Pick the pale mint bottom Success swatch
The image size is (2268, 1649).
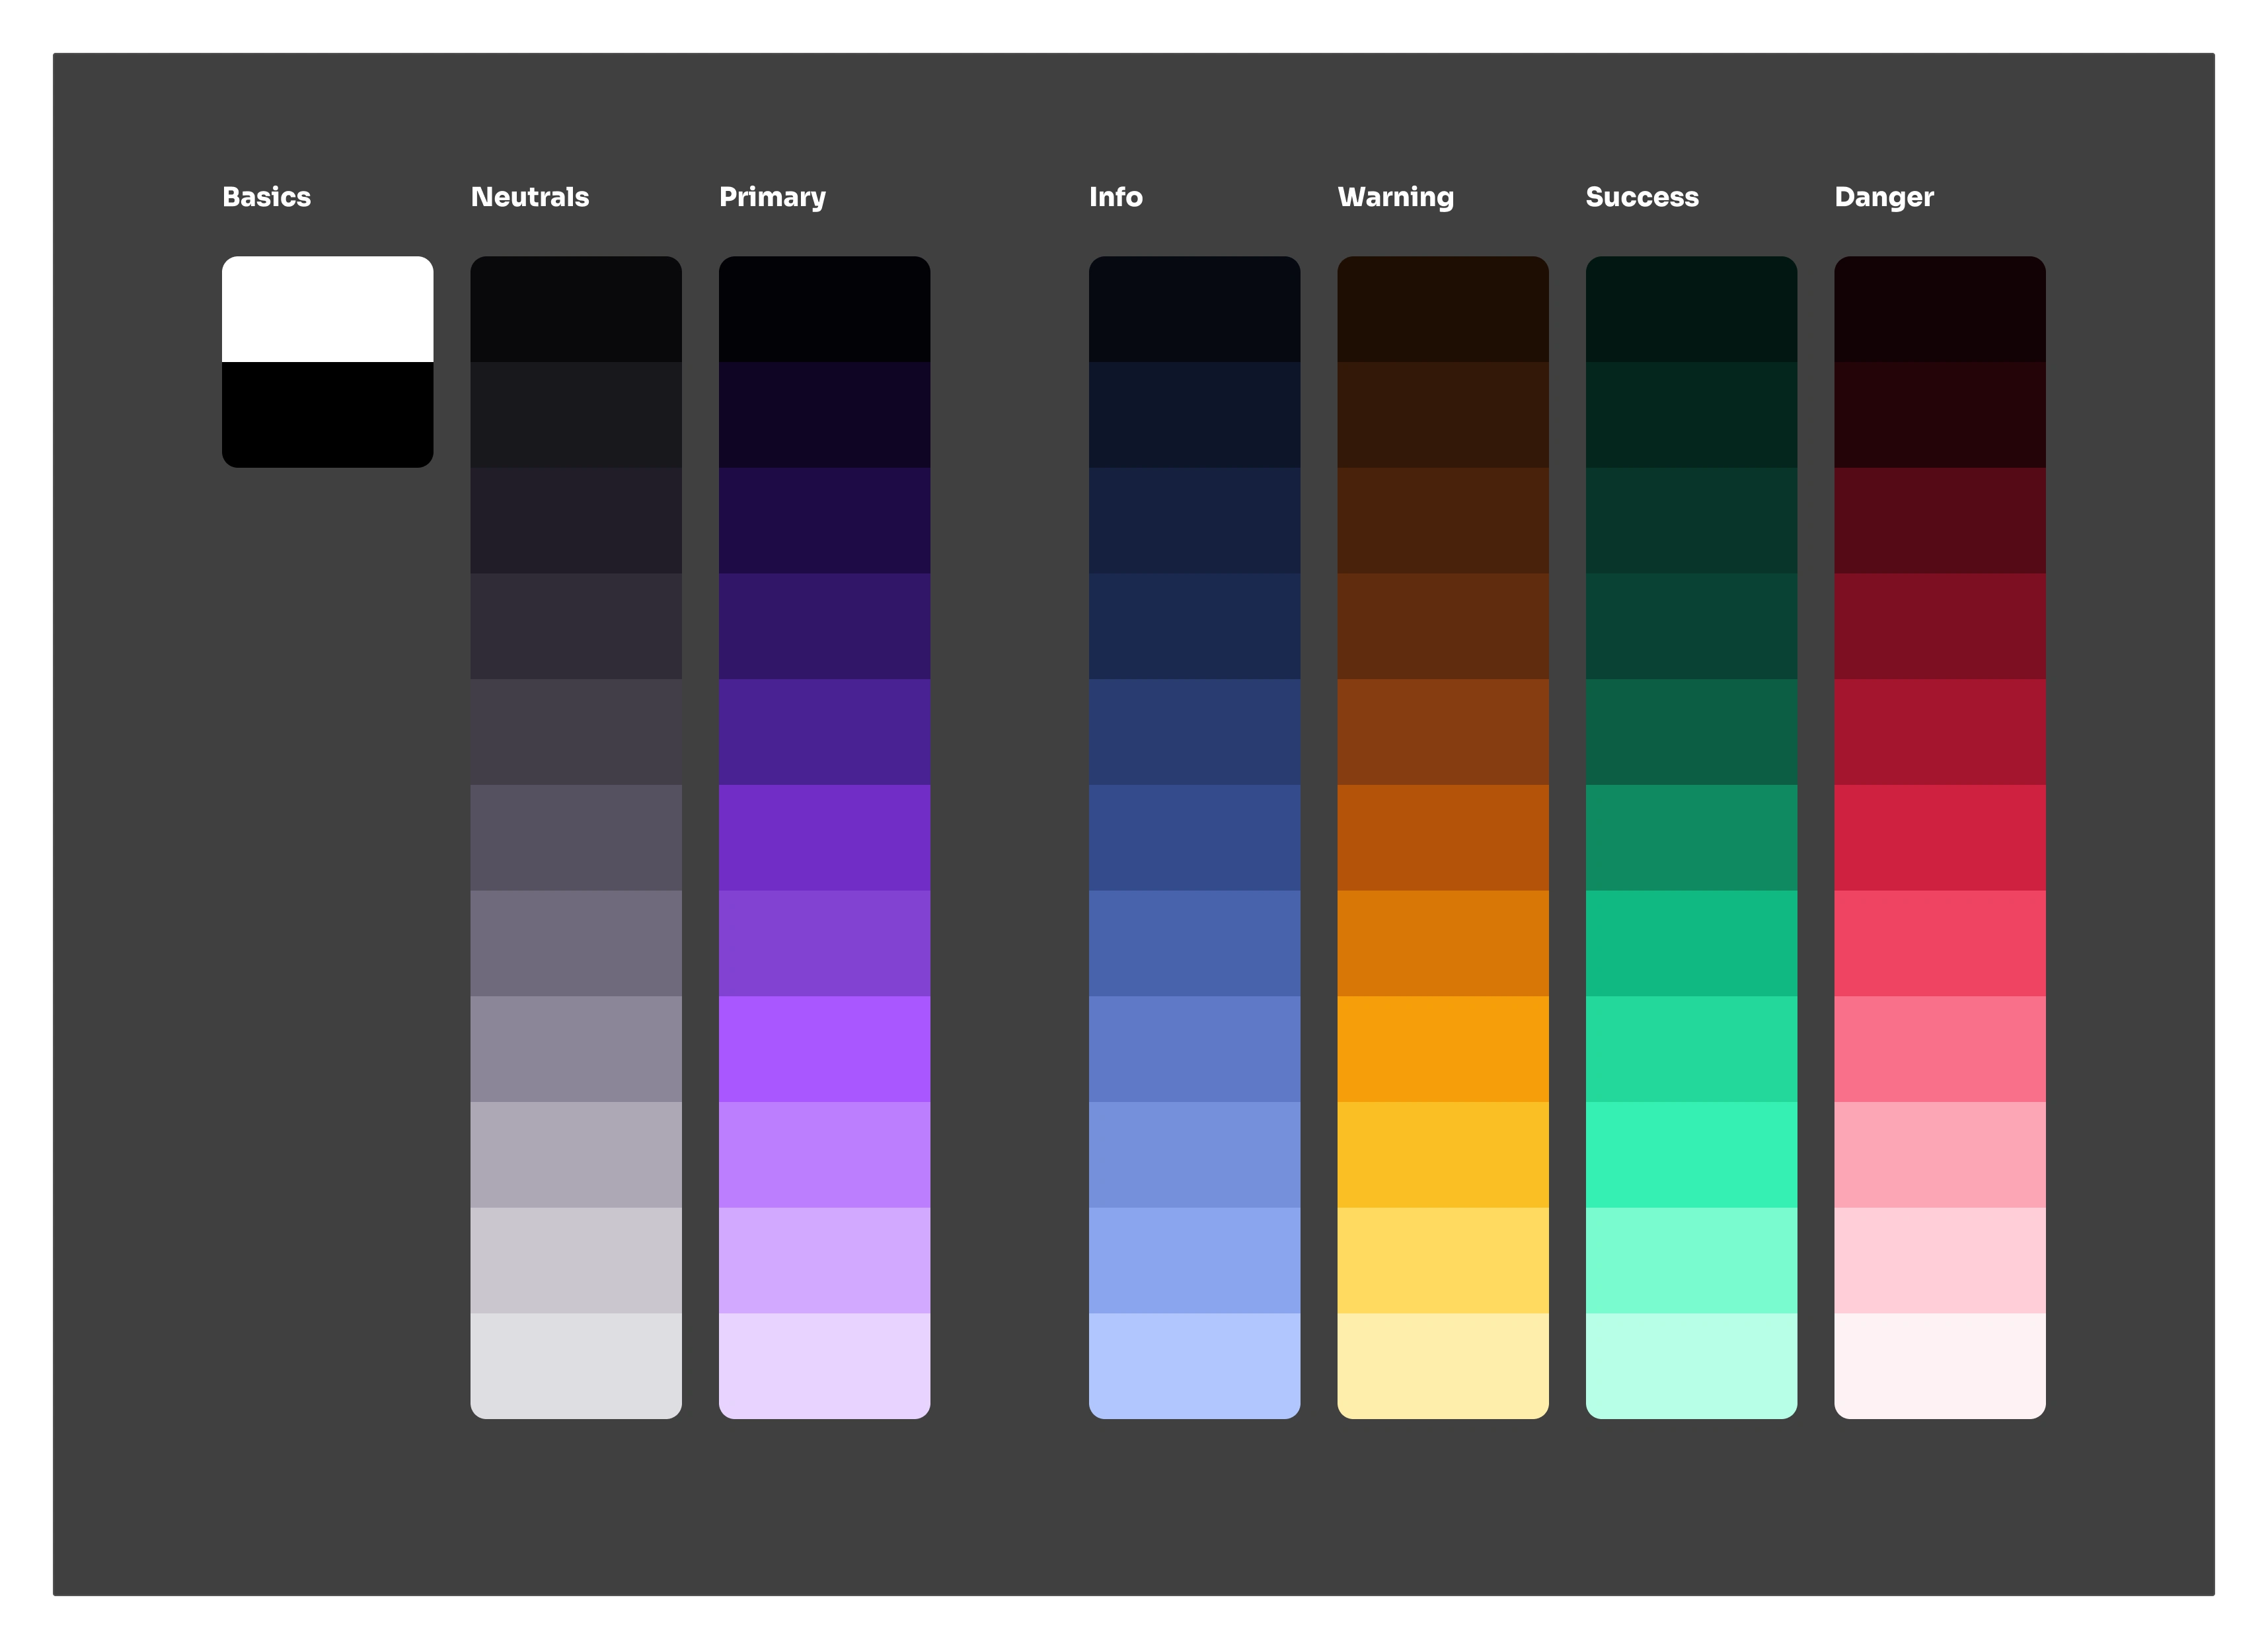pyautogui.click(x=1691, y=1365)
